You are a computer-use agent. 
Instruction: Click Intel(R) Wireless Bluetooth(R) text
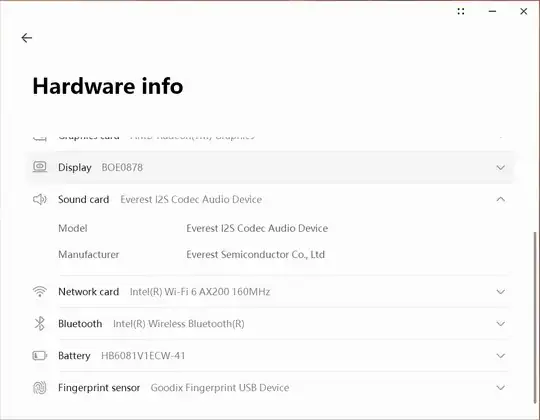pos(179,324)
